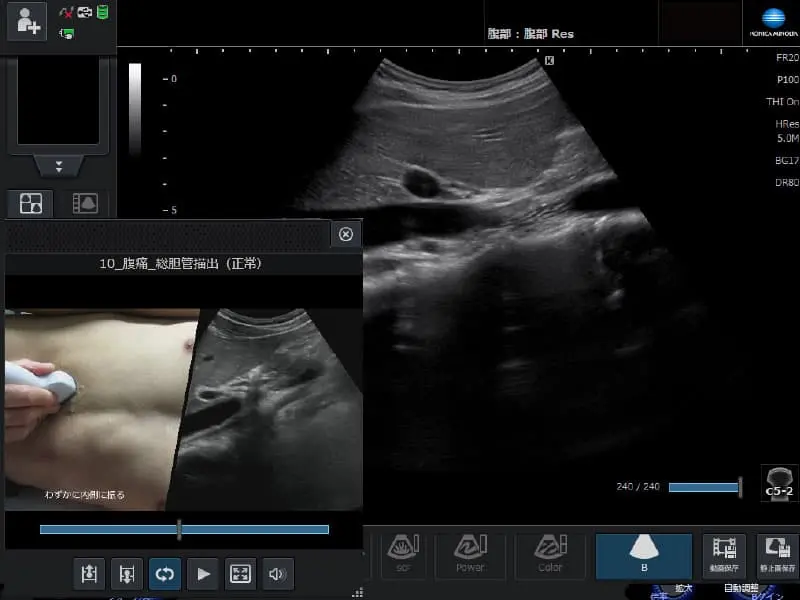Toggle loop playback in the video player
Viewport: 800px width, 600px height.
165,574
